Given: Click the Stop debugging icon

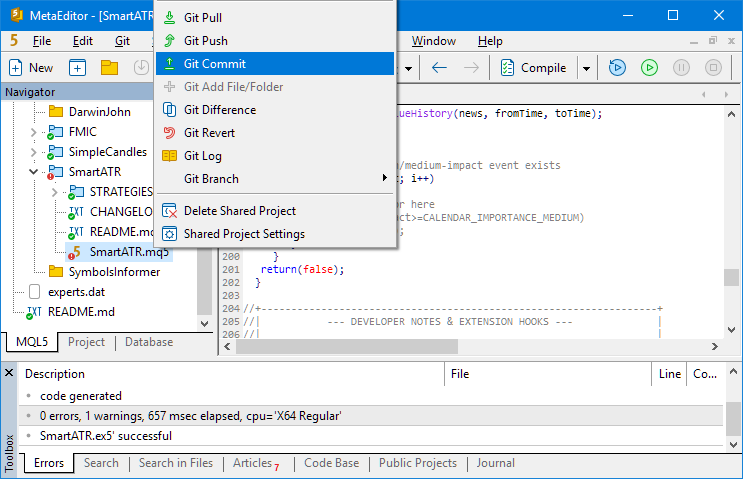Looking at the screenshot, I should (713, 68).
